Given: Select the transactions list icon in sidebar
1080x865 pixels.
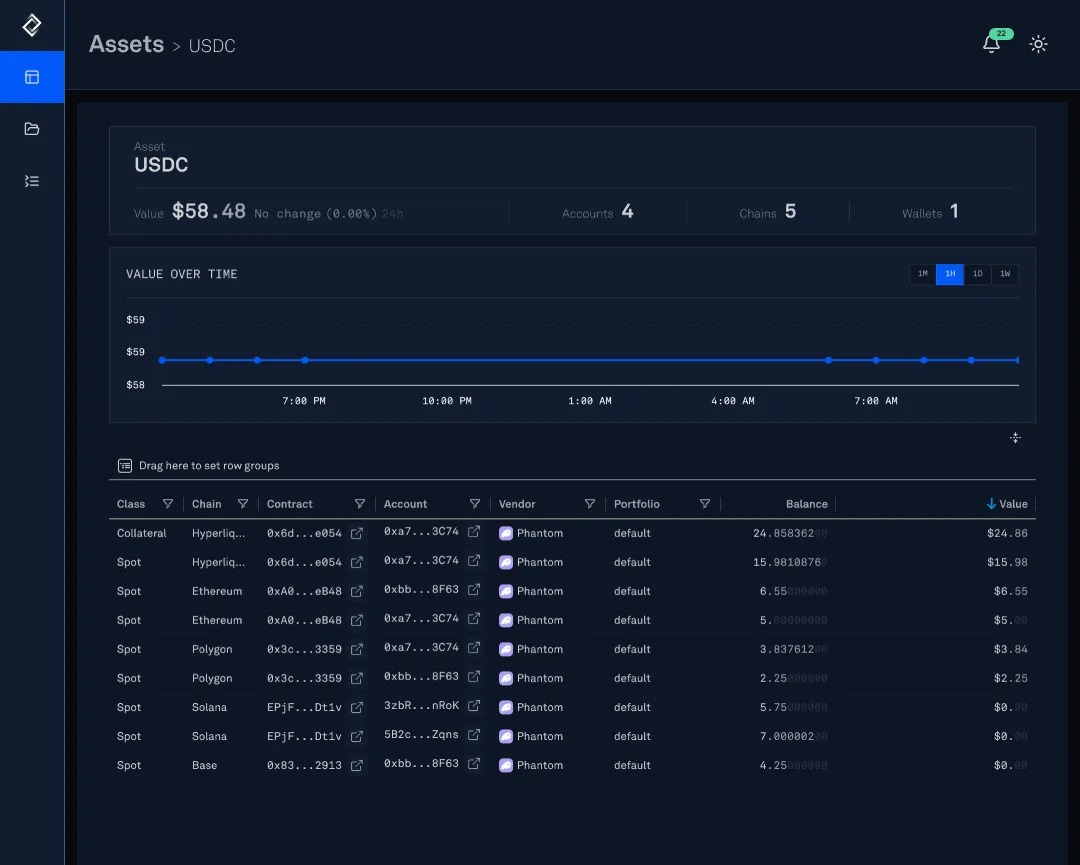Looking at the screenshot, I should [x=31, y=180].
